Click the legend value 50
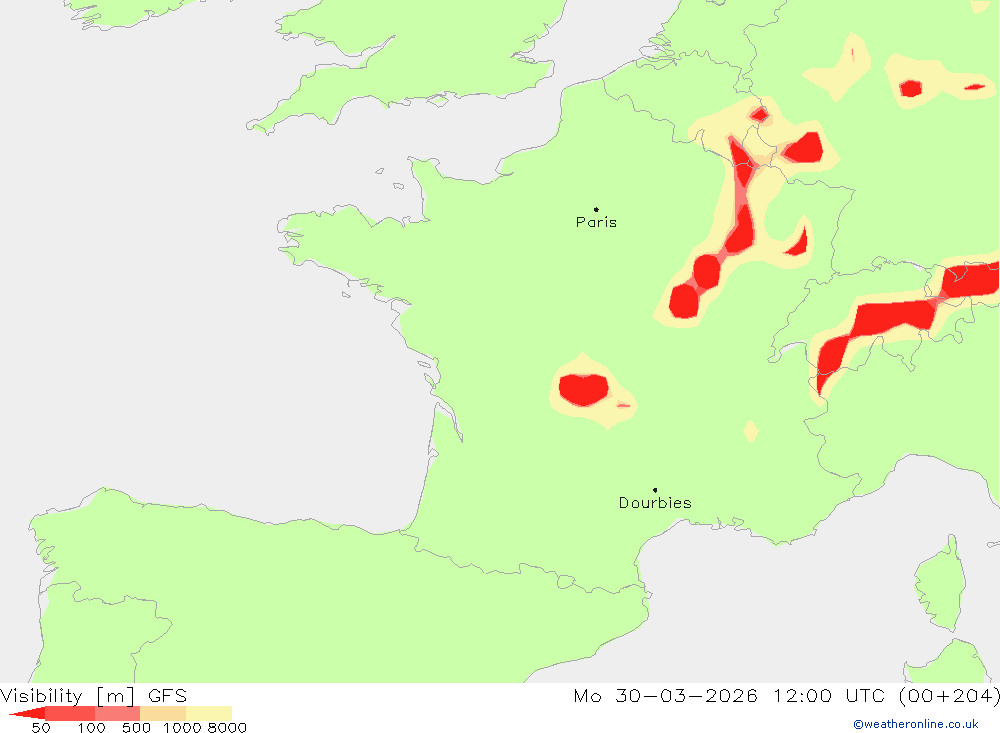This screenshot has width=1000, height=733. (x=41, y=728)
